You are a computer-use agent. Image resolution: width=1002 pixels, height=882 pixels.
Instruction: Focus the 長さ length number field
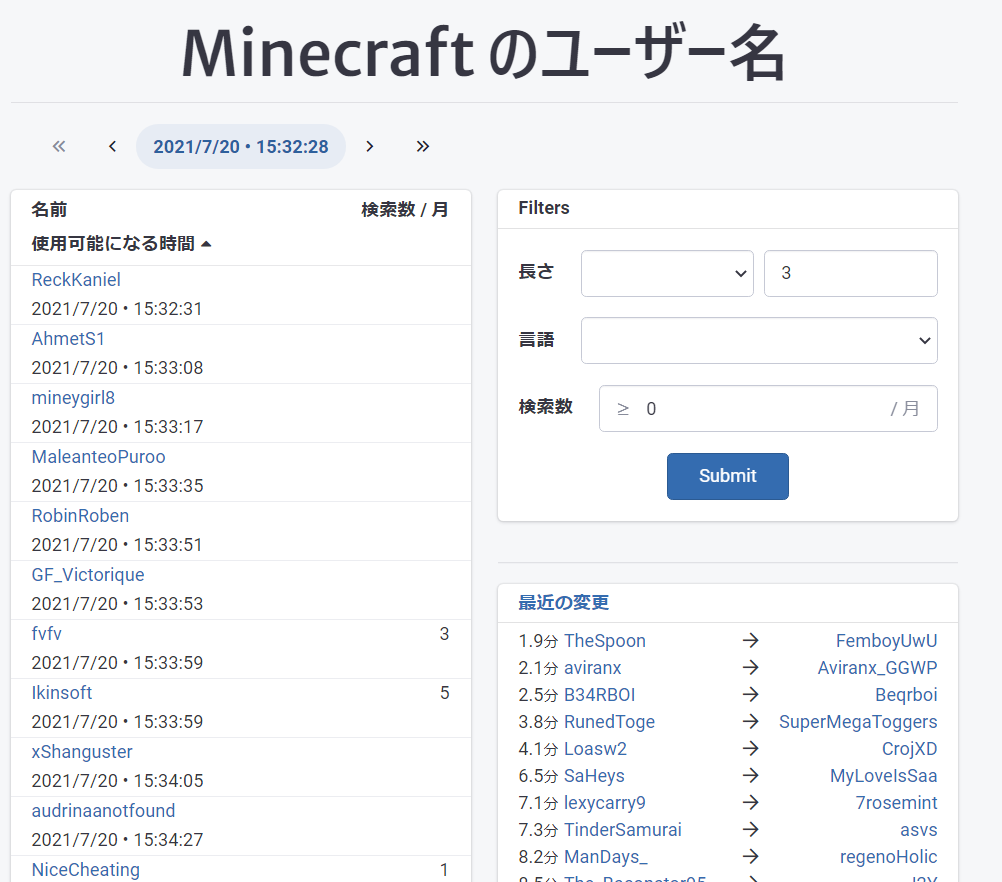pyautogui.click(x=851, y=274)
